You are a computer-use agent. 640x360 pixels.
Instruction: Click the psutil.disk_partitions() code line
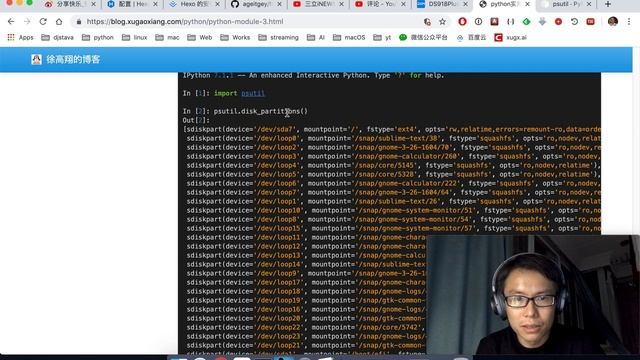click(x=260, y=111)
